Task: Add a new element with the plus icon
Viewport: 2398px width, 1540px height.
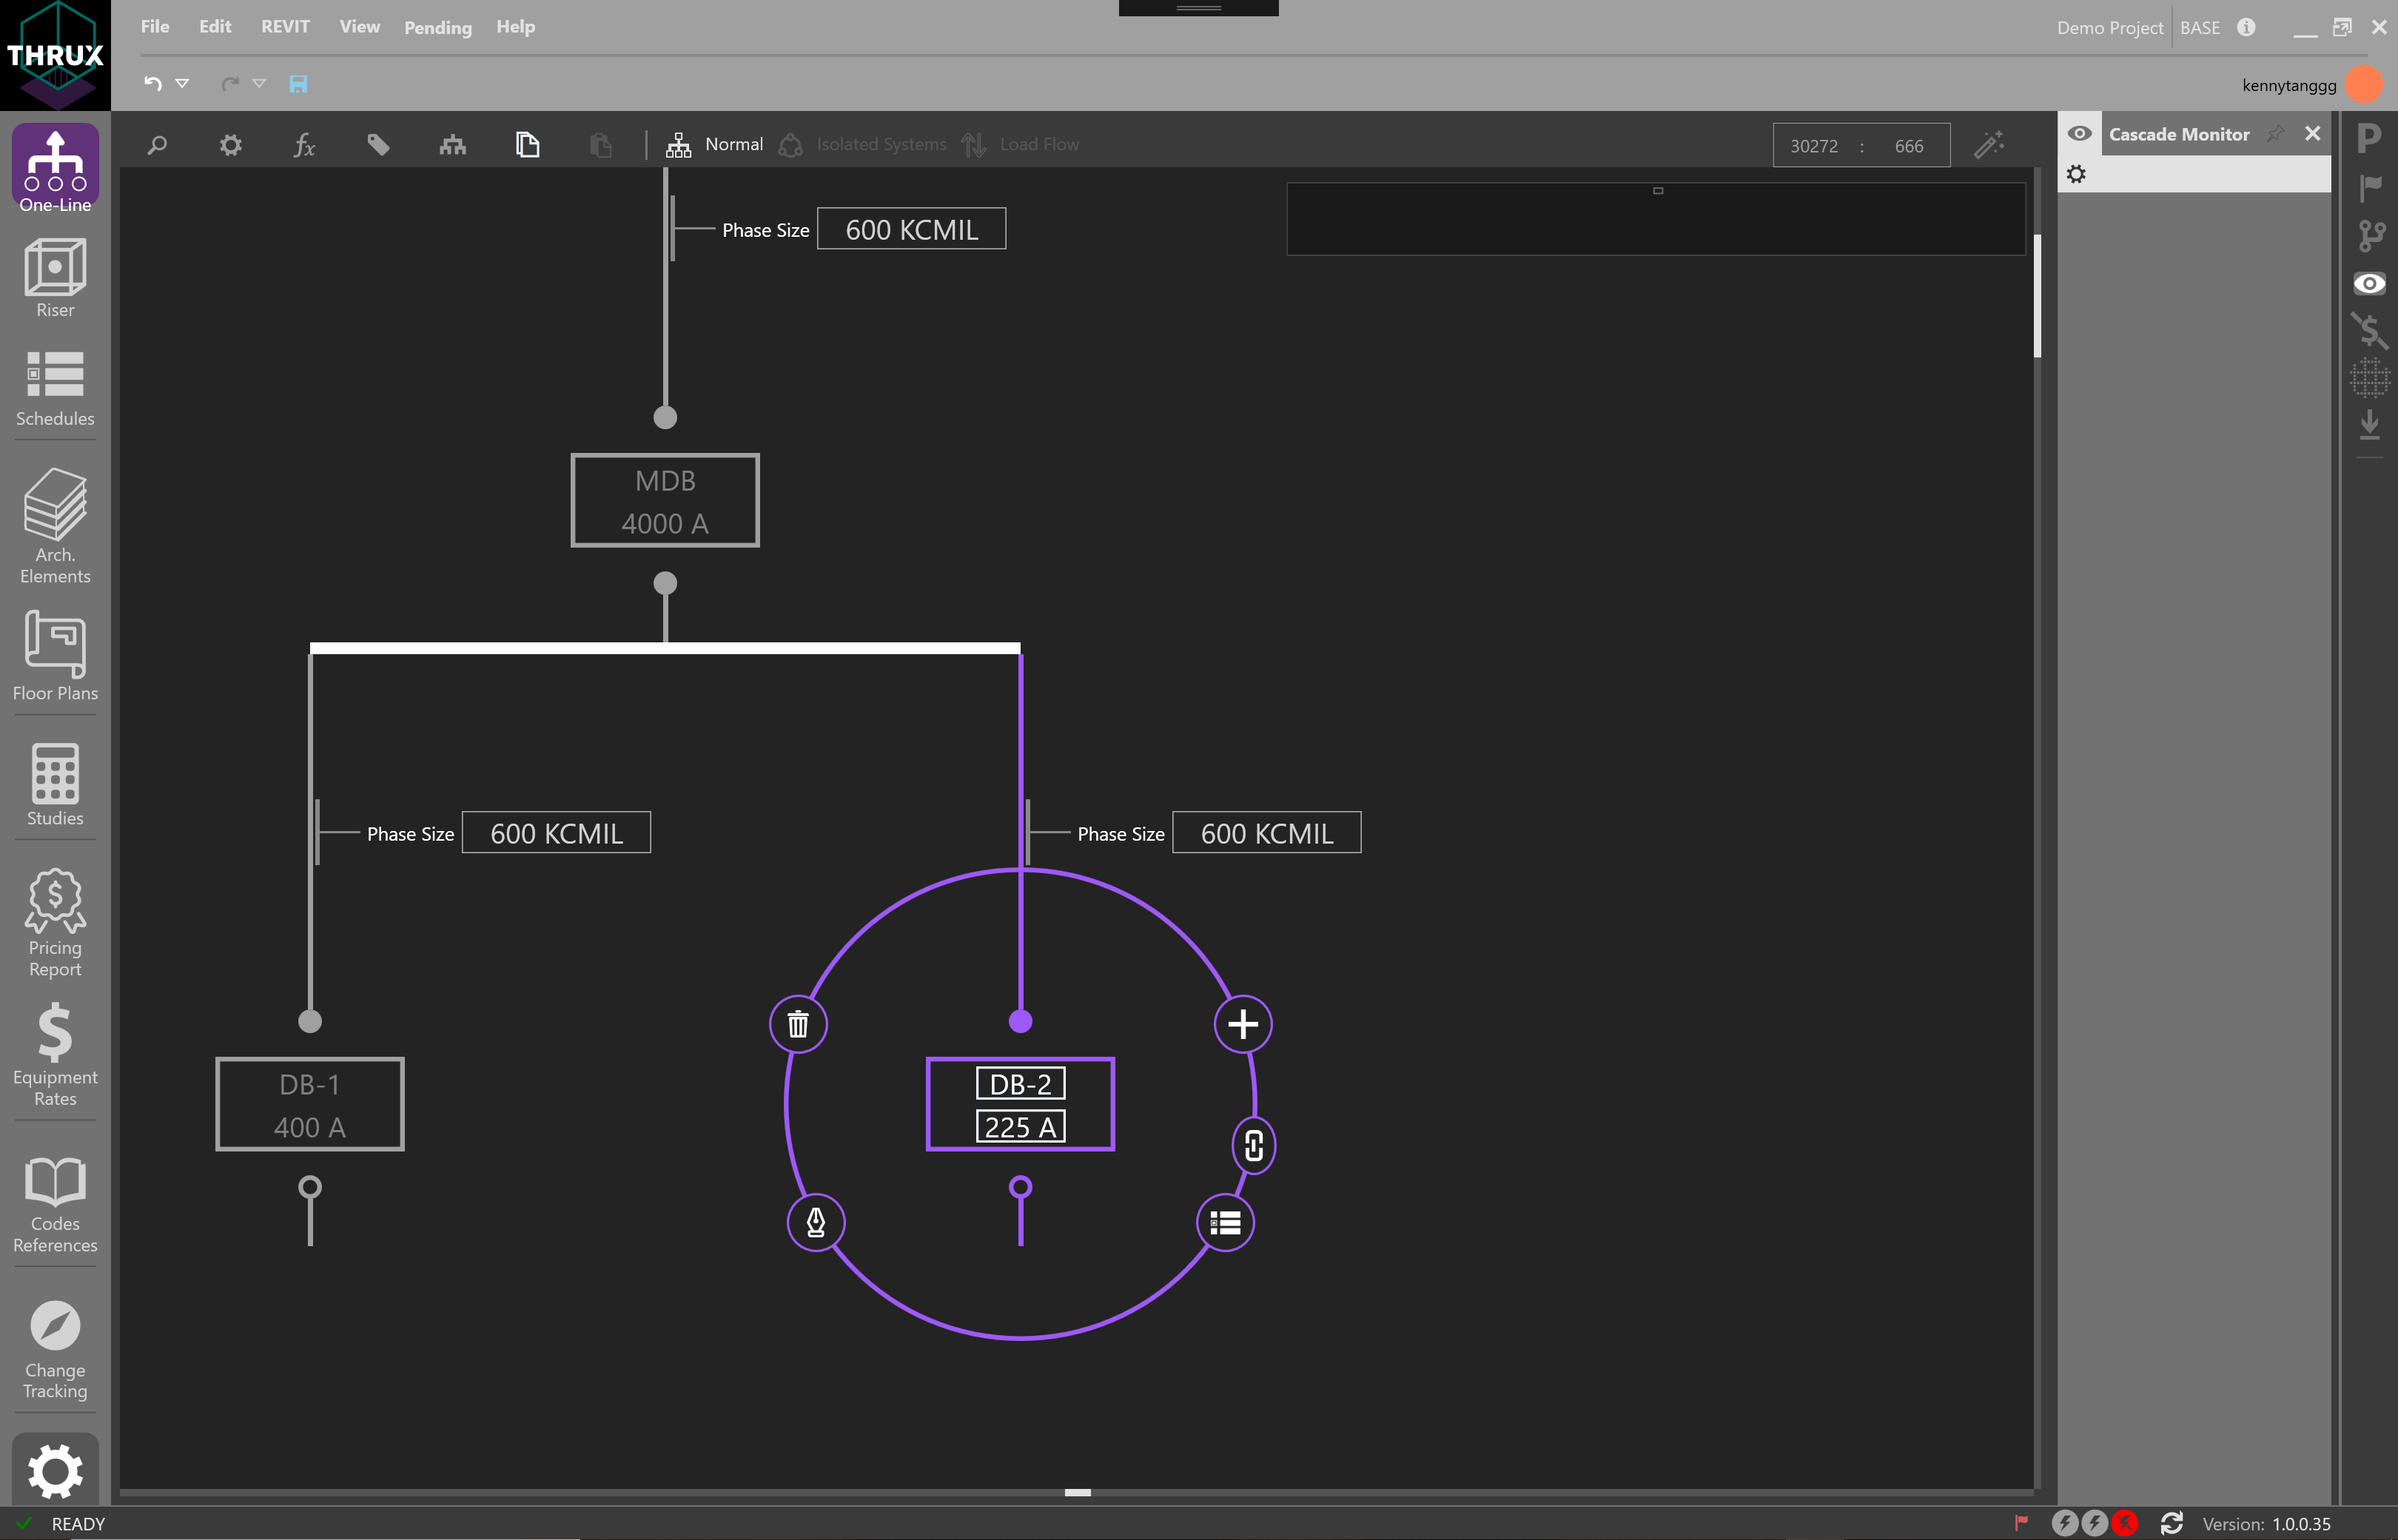Action: 1242,1023
